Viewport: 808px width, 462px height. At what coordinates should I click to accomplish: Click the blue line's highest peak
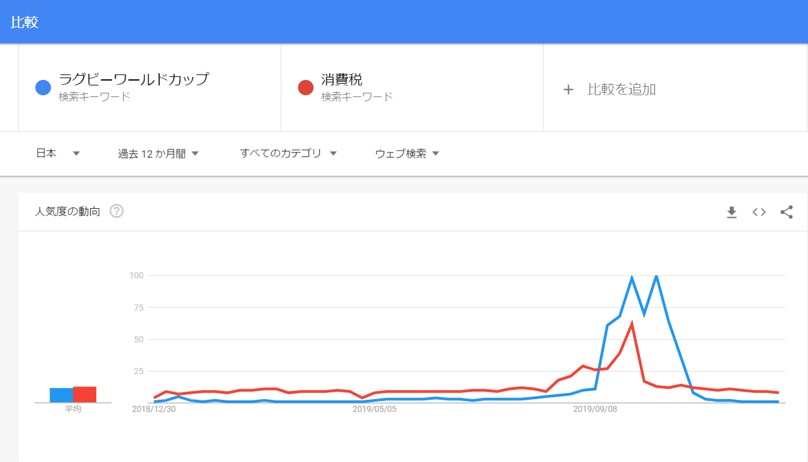click(656, 277)
